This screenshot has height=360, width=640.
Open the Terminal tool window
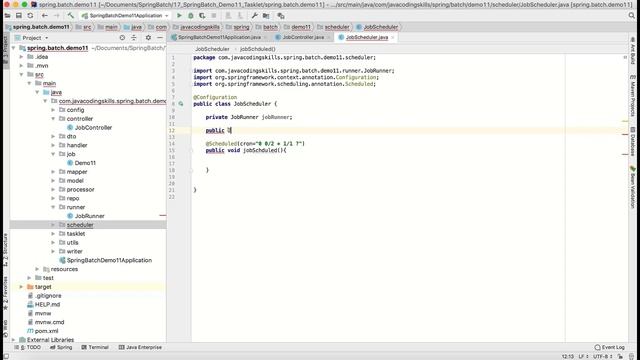pyautogui.click(x=95, y=347)
